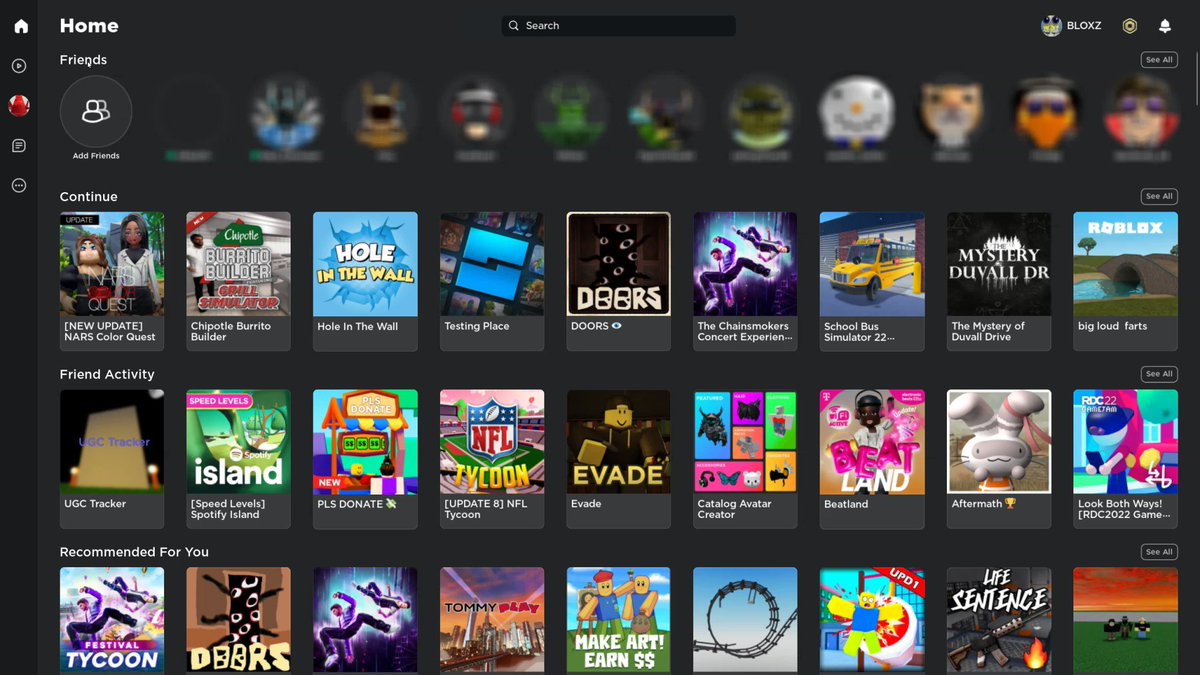Image resolution: width=1200 pixels, height=675 pixels.
Task: Open big loud farts game tile
Action: coord(1125,281)
